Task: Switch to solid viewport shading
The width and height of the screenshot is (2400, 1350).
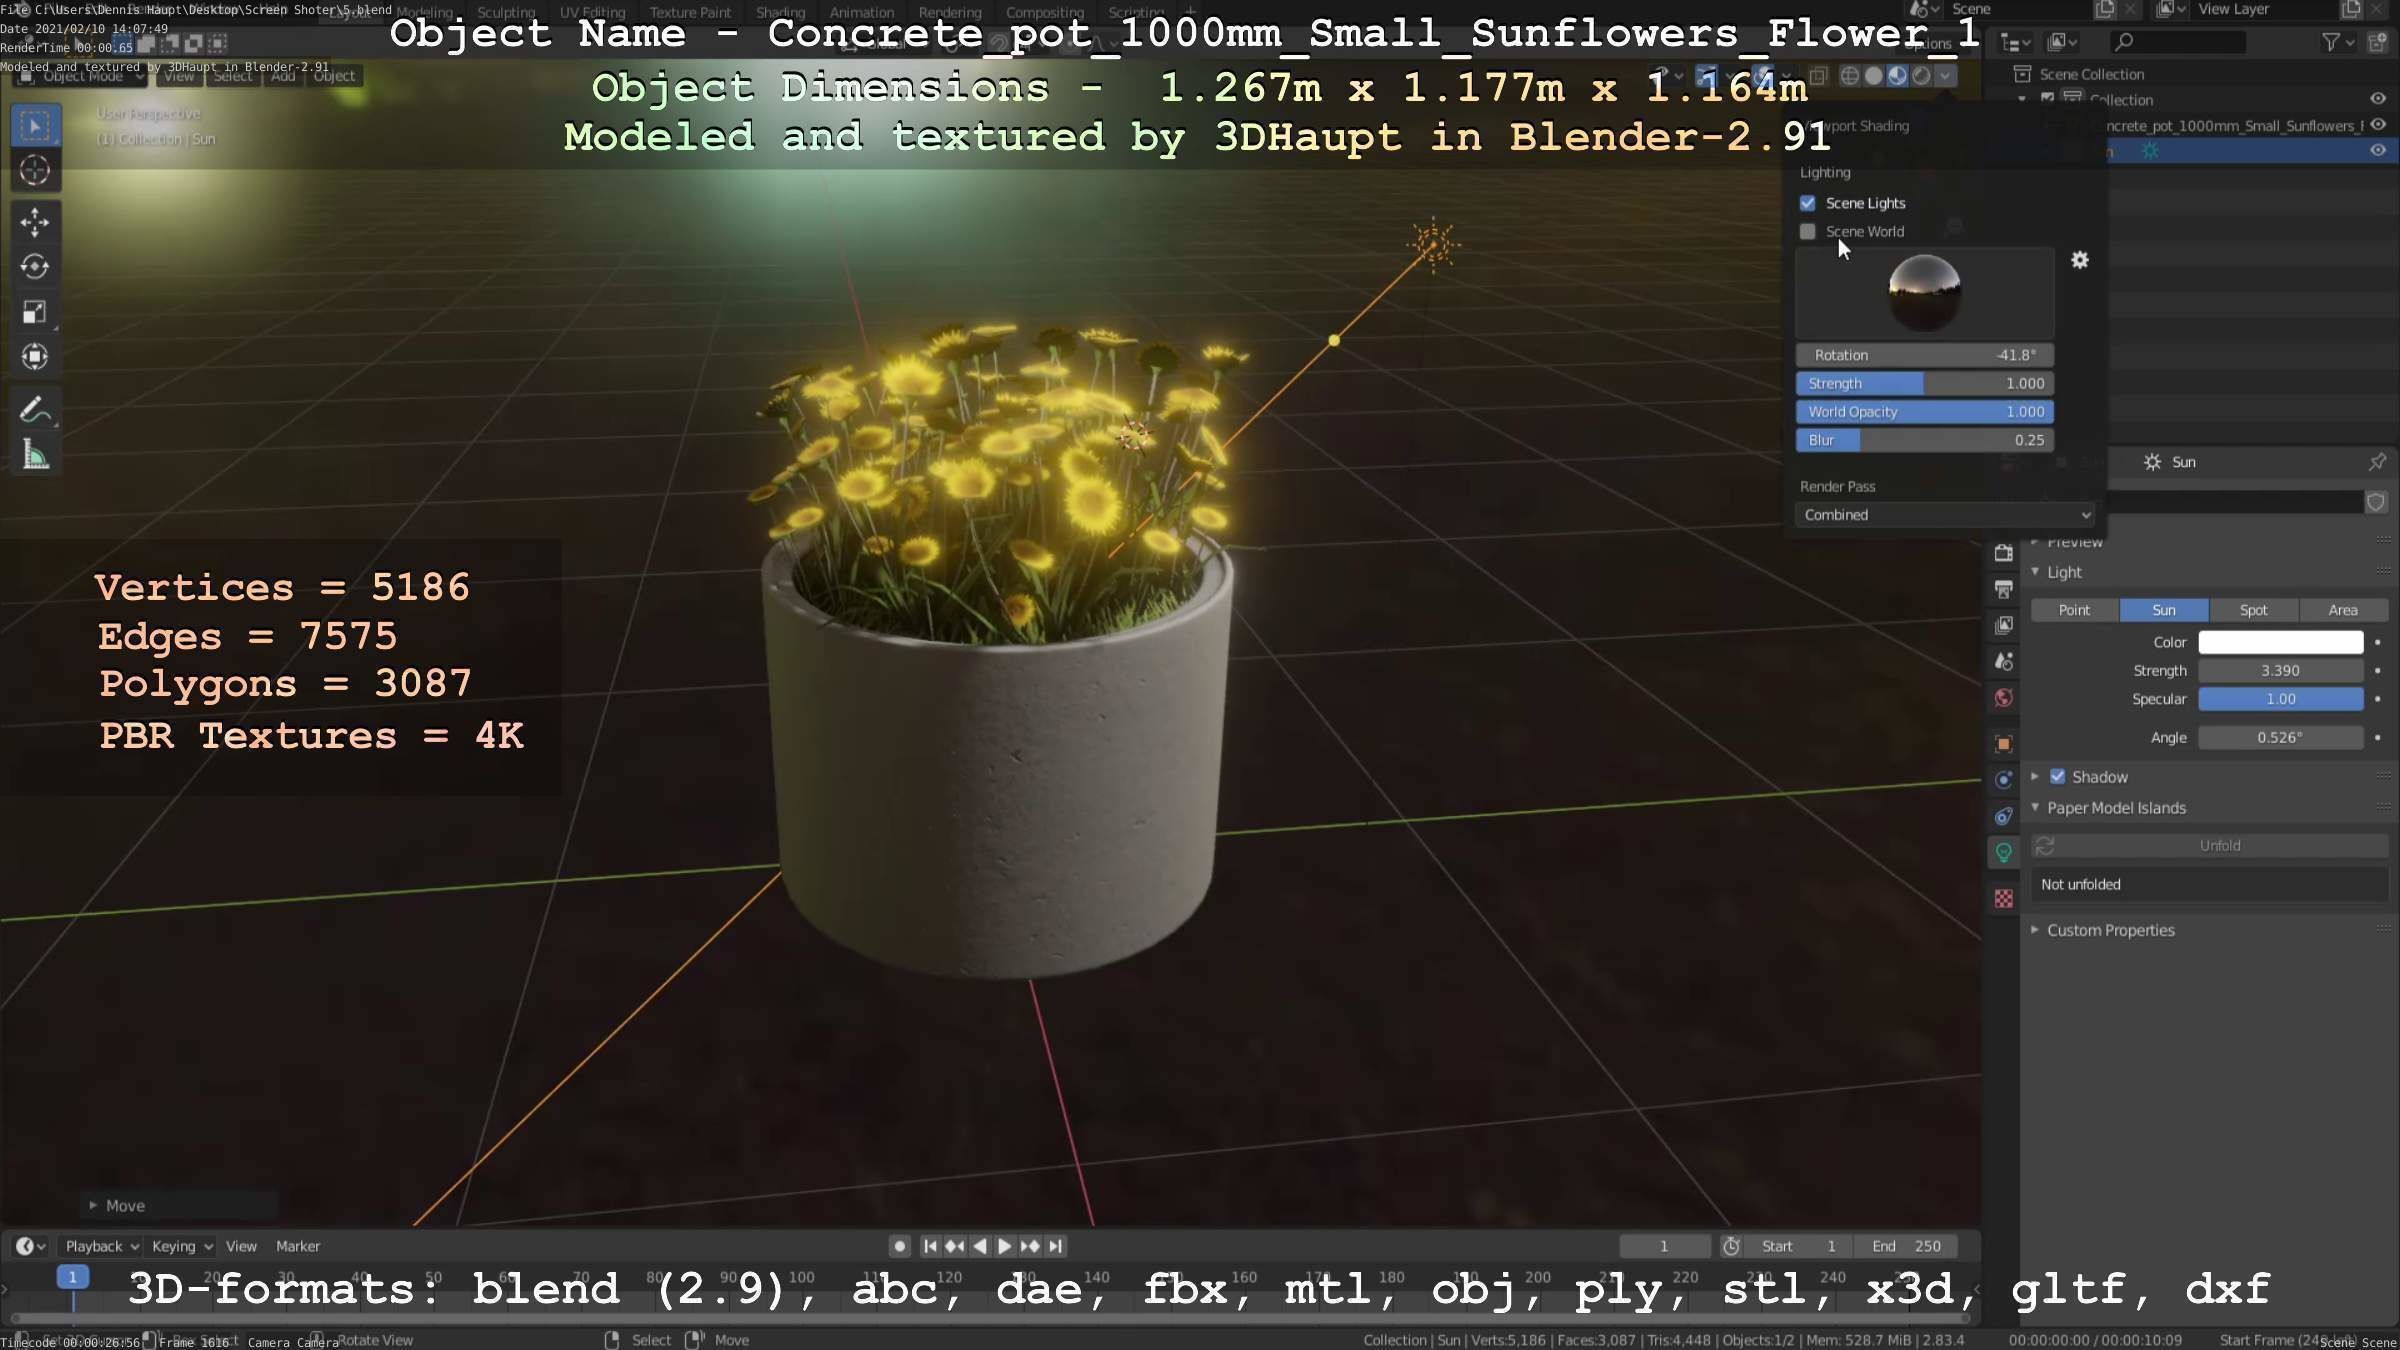Action: (x=1874, y=76)
